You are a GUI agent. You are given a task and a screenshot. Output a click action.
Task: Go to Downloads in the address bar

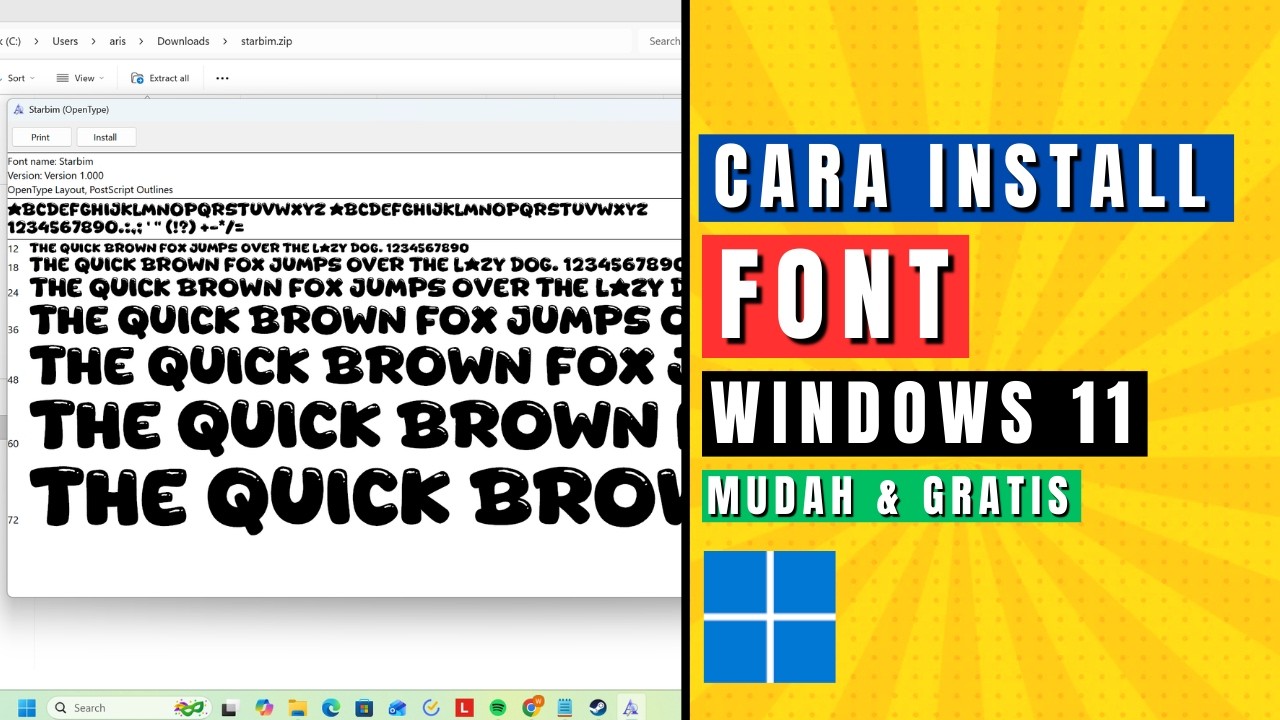[x=183, y=41]
